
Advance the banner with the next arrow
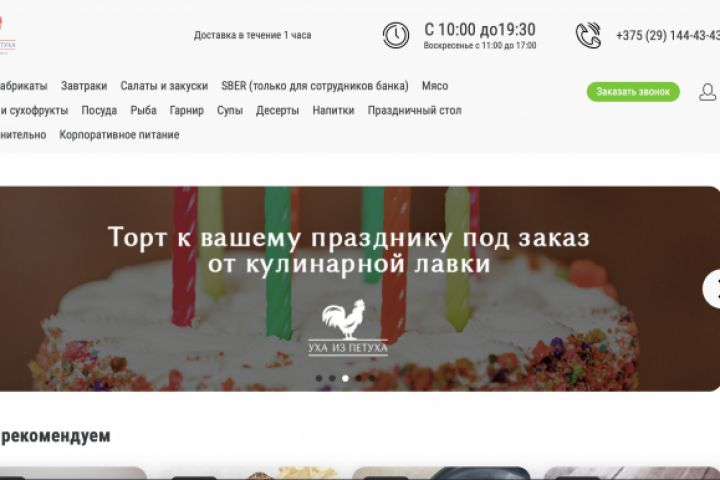coord(713,289)
